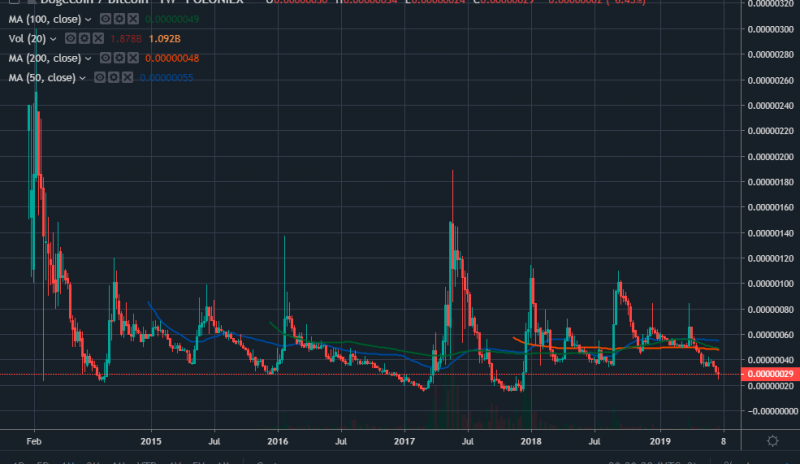Select the MA (50, close) legend label
Viewport: 800px width, 464px height.
tap(42, 77)
